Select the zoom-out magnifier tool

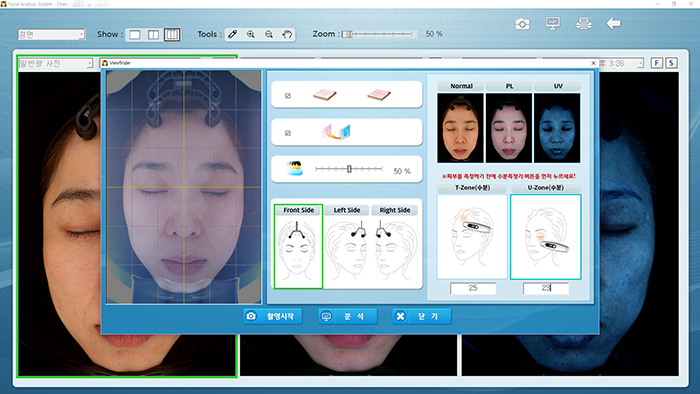[269, 34]
